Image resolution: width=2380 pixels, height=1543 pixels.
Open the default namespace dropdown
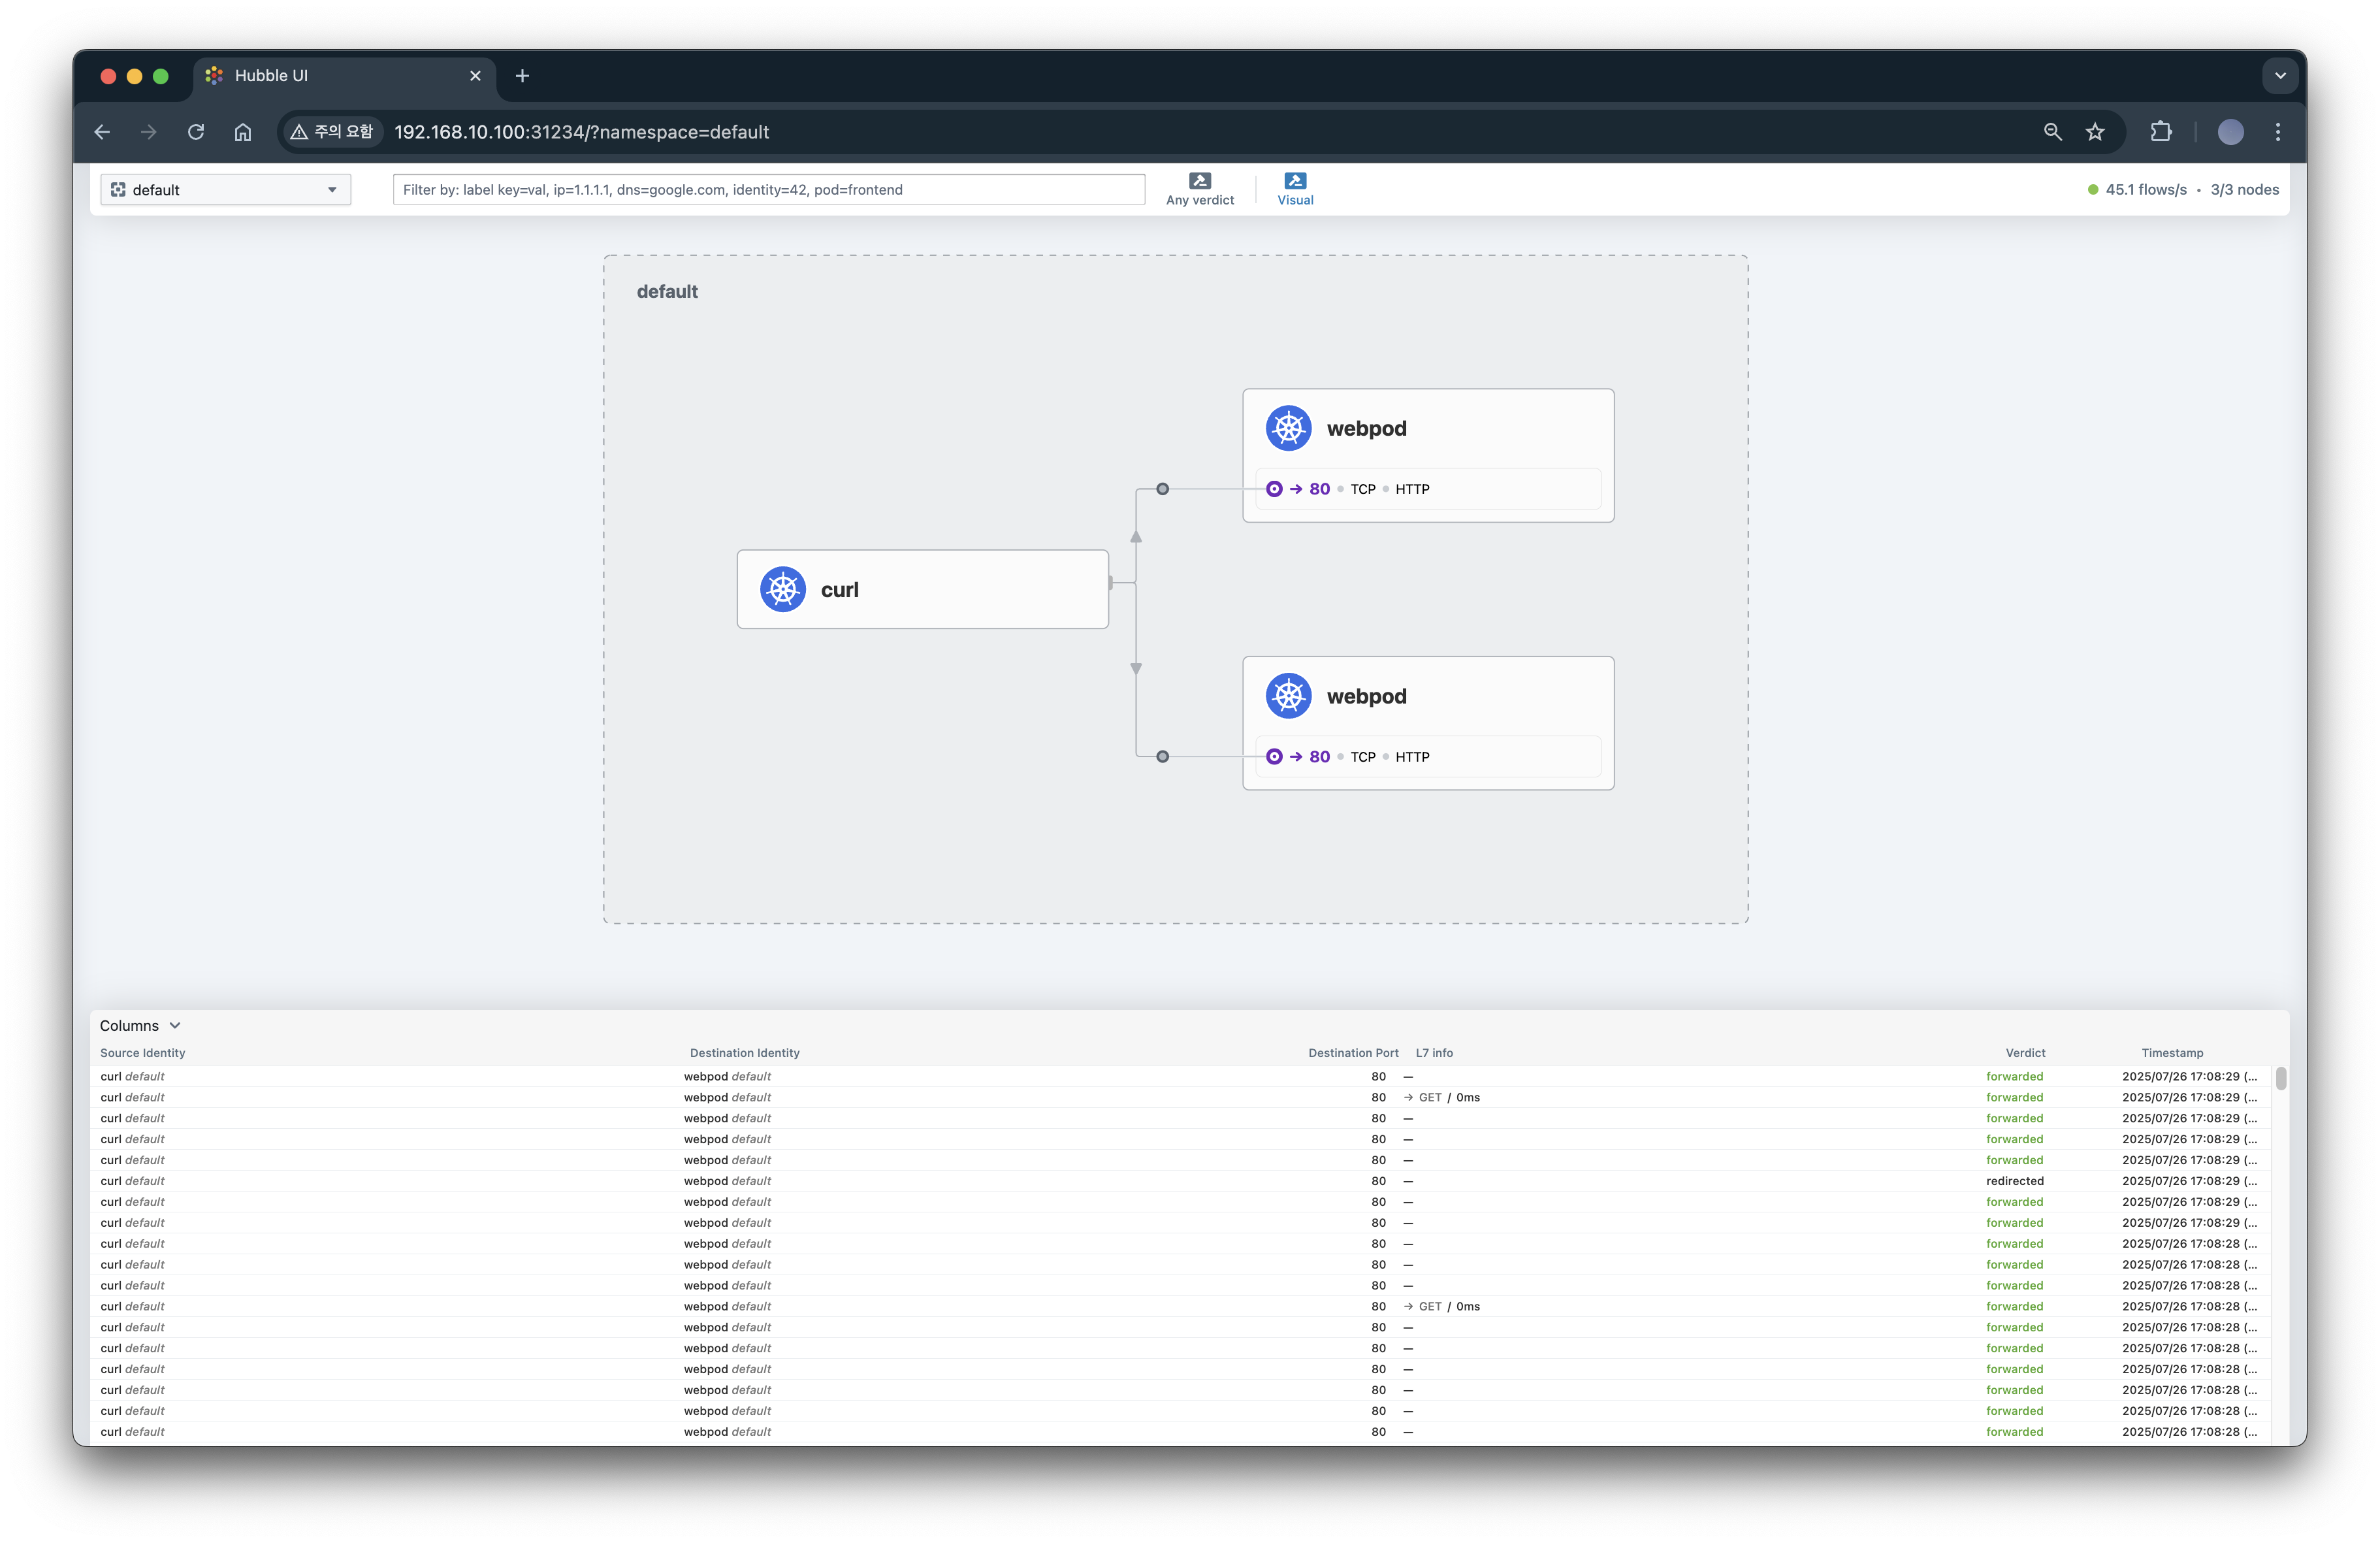click(x=226, y=190)
